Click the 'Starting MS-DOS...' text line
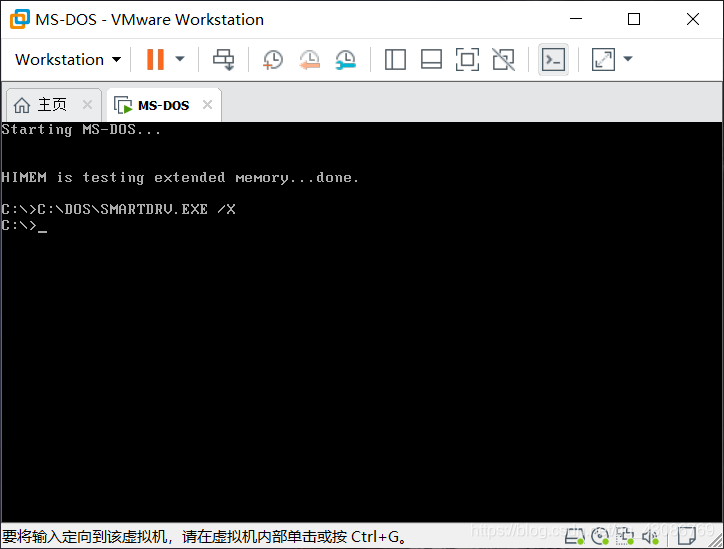Viewport: 724px width, 549px height. click(81, 130)
